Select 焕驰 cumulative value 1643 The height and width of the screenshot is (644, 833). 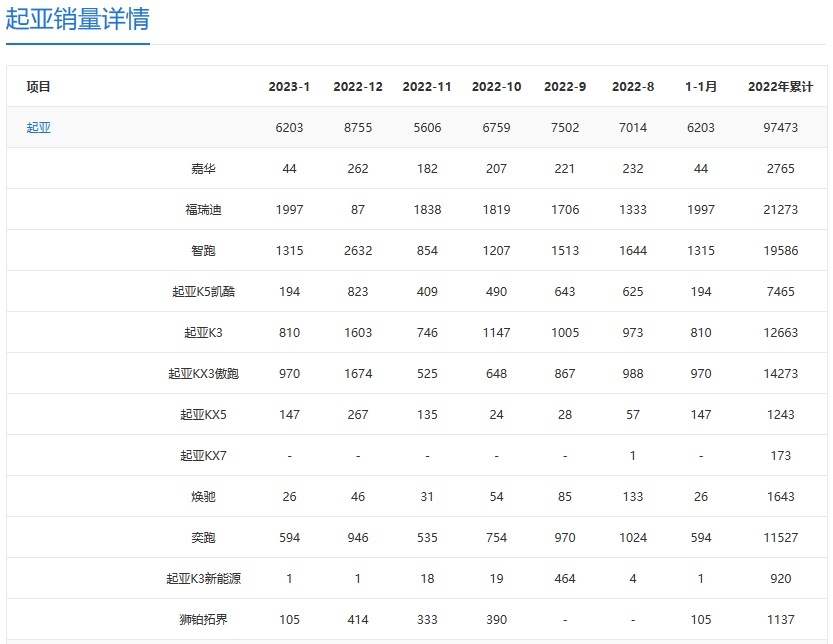click(780, 496)
